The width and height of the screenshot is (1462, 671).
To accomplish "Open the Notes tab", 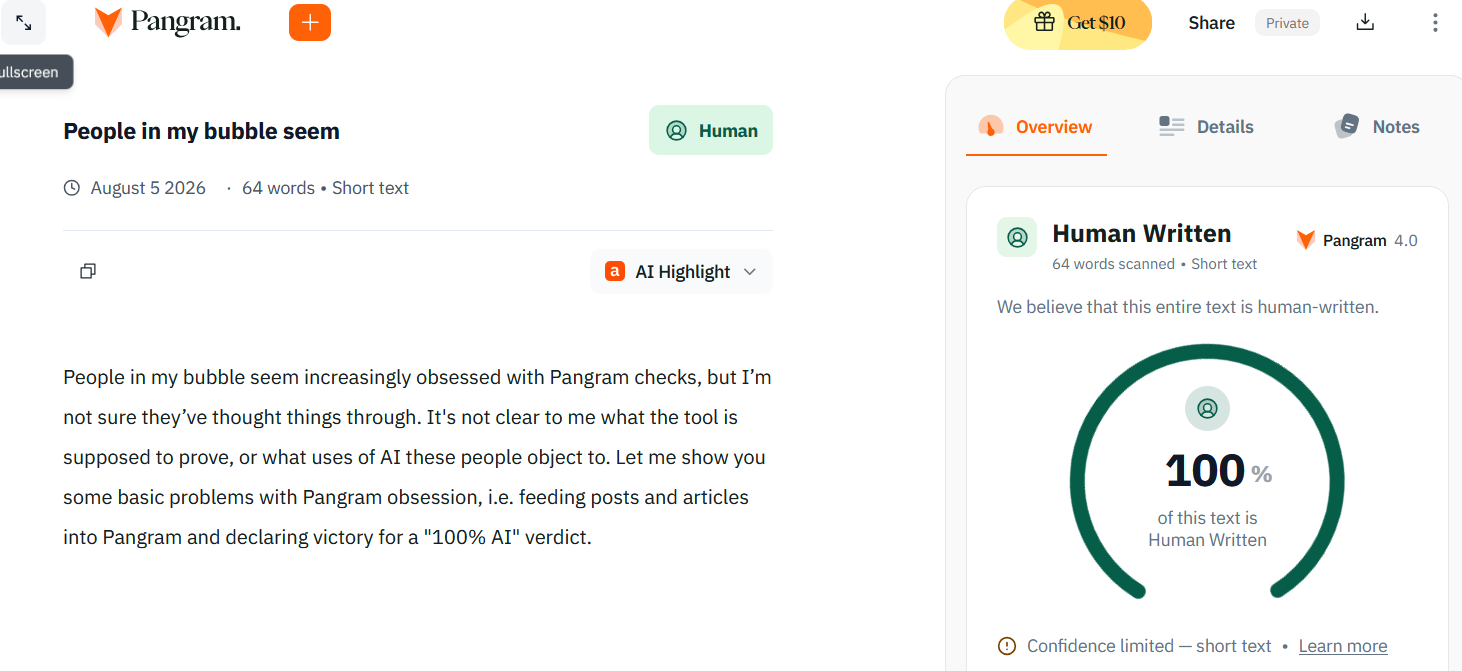I will (1377, 127).
